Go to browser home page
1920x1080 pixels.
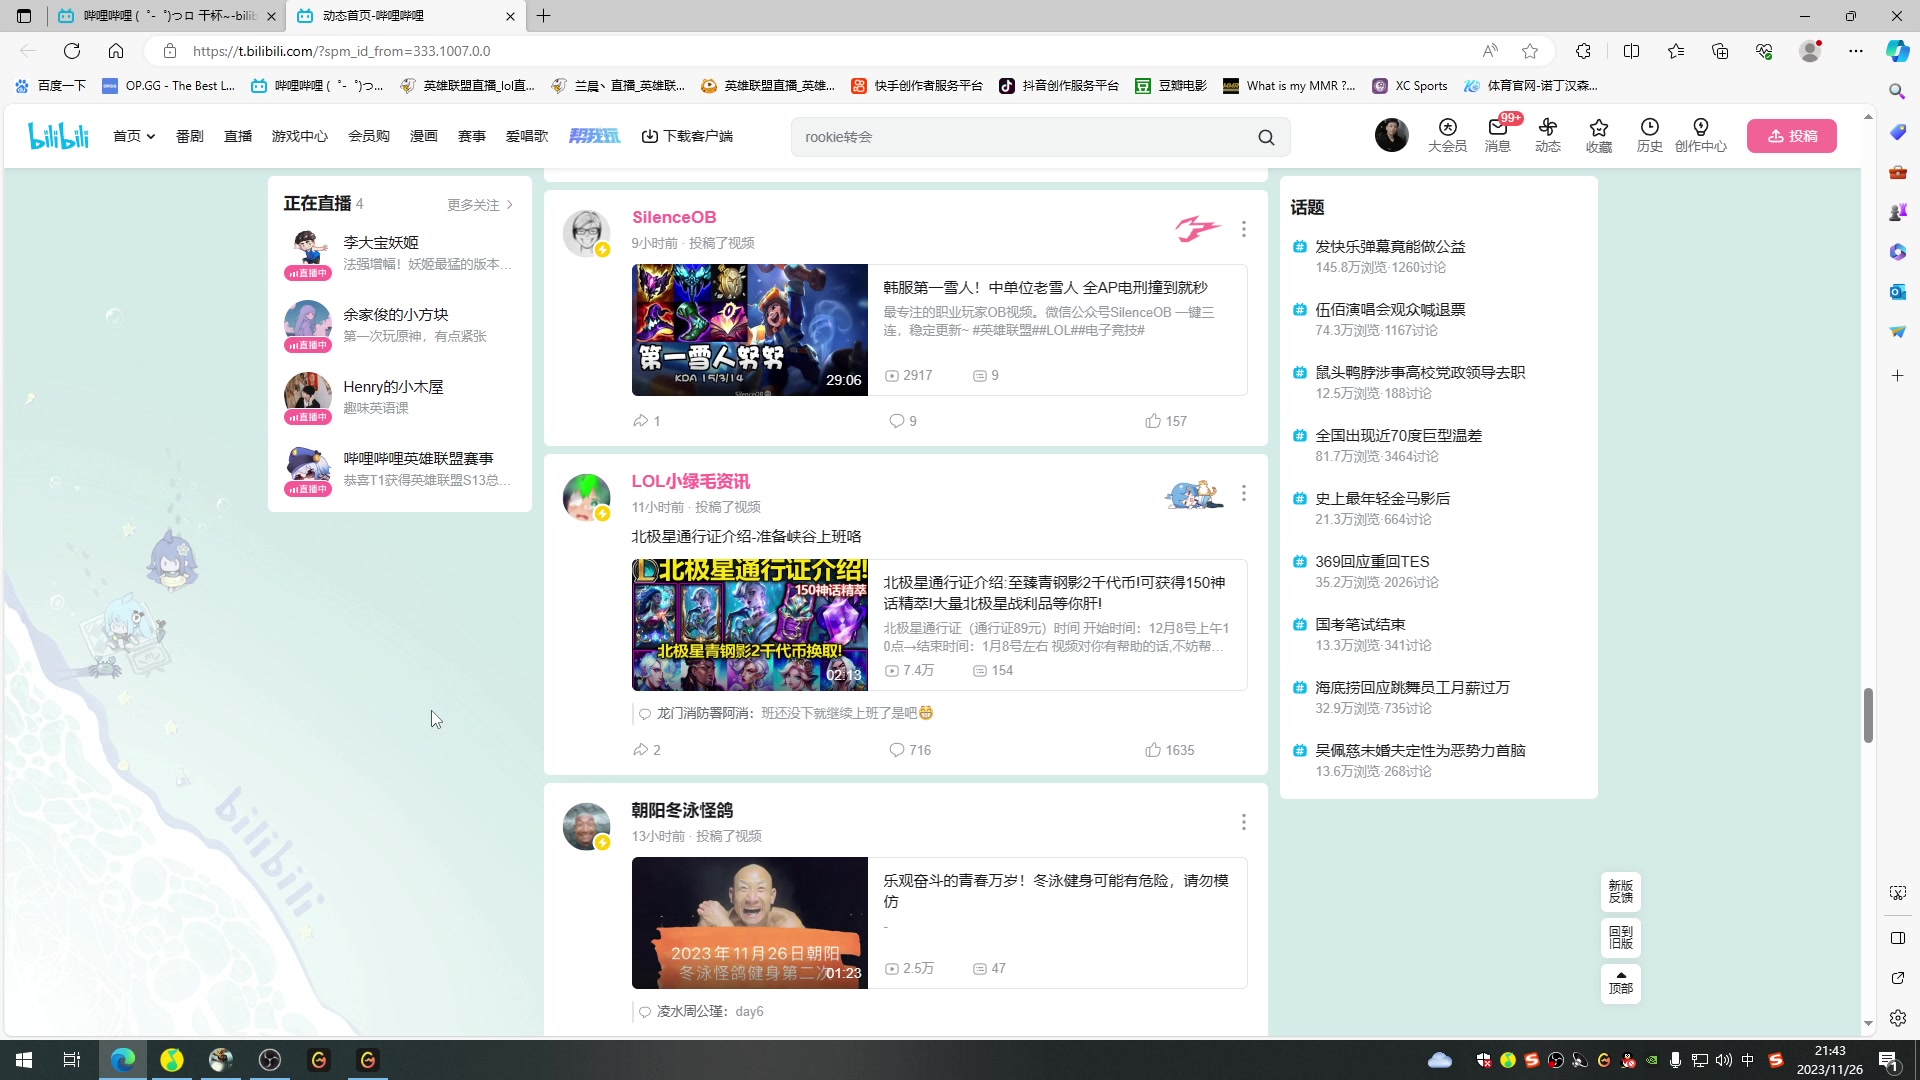tap(116, 51)
